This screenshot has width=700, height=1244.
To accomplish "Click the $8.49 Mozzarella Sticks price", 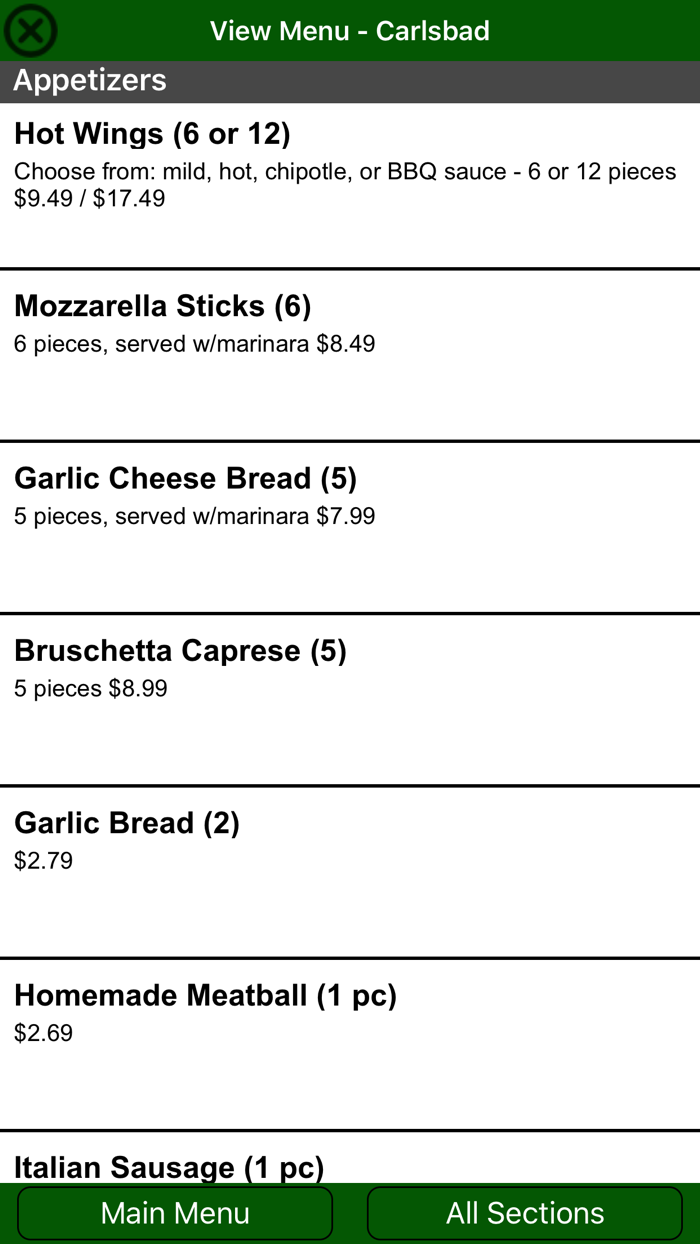I will 345,343.
